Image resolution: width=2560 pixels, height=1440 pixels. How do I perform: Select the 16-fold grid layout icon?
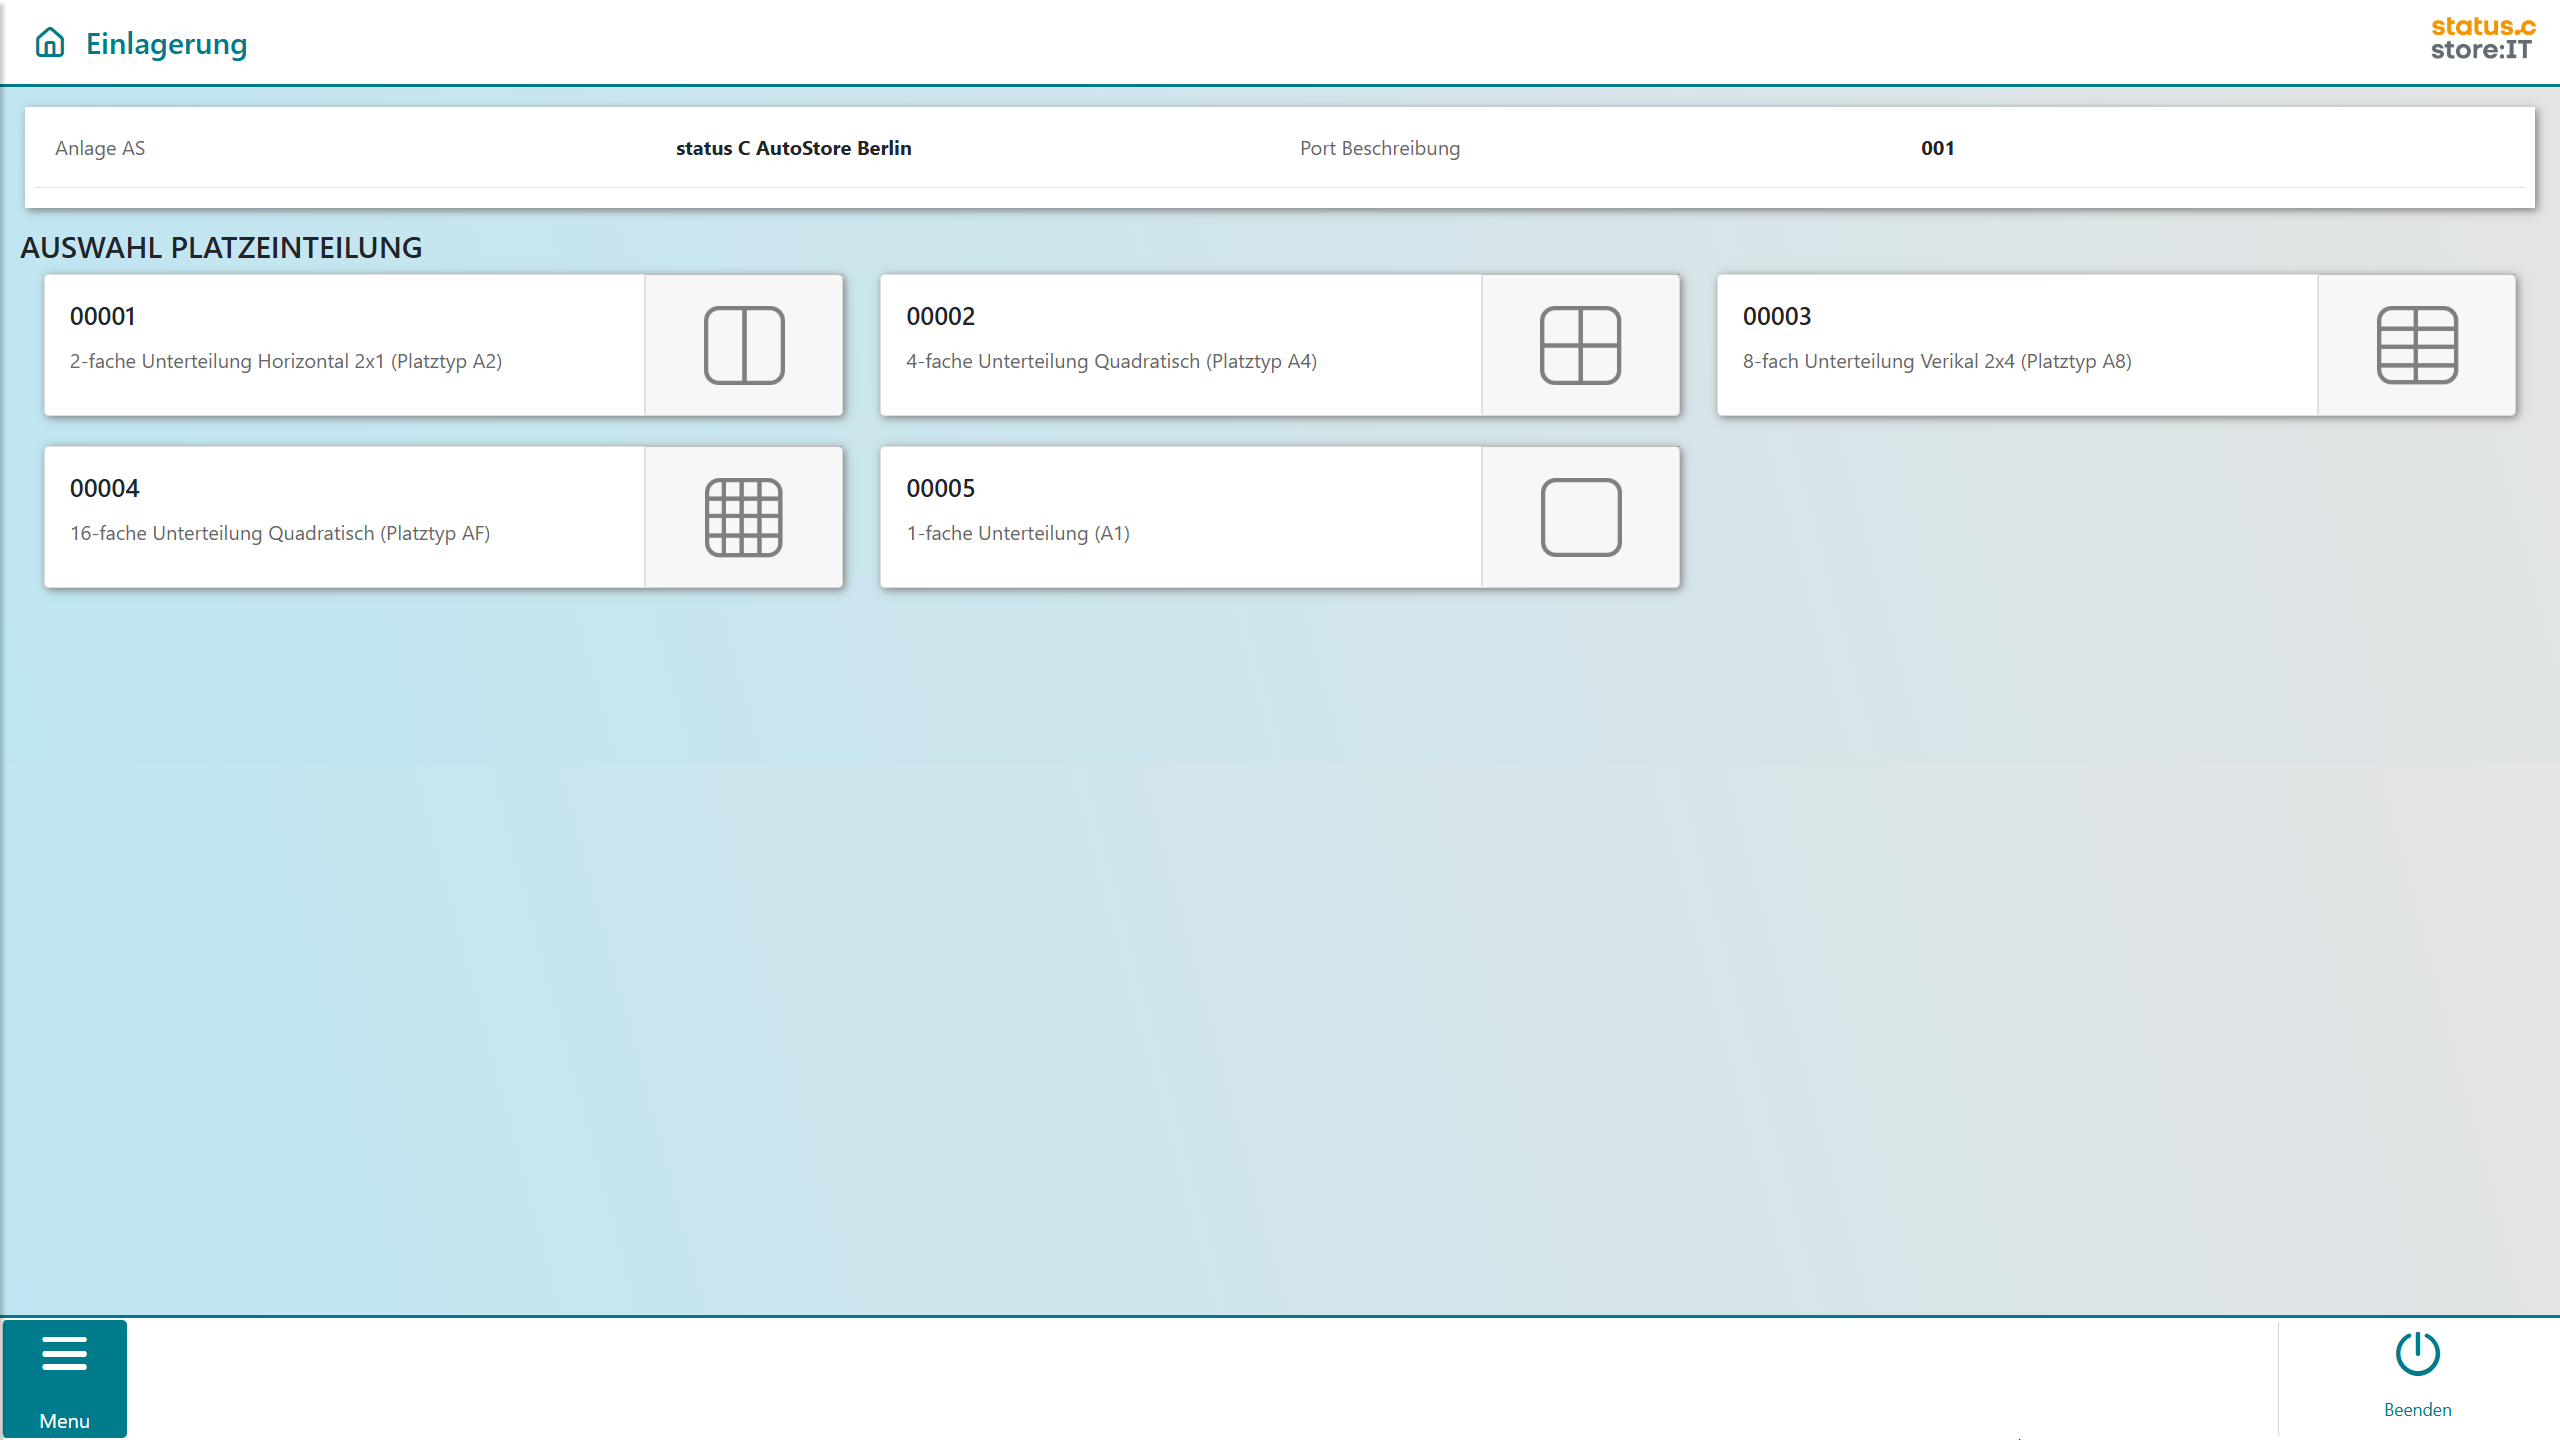coord(744,517)
